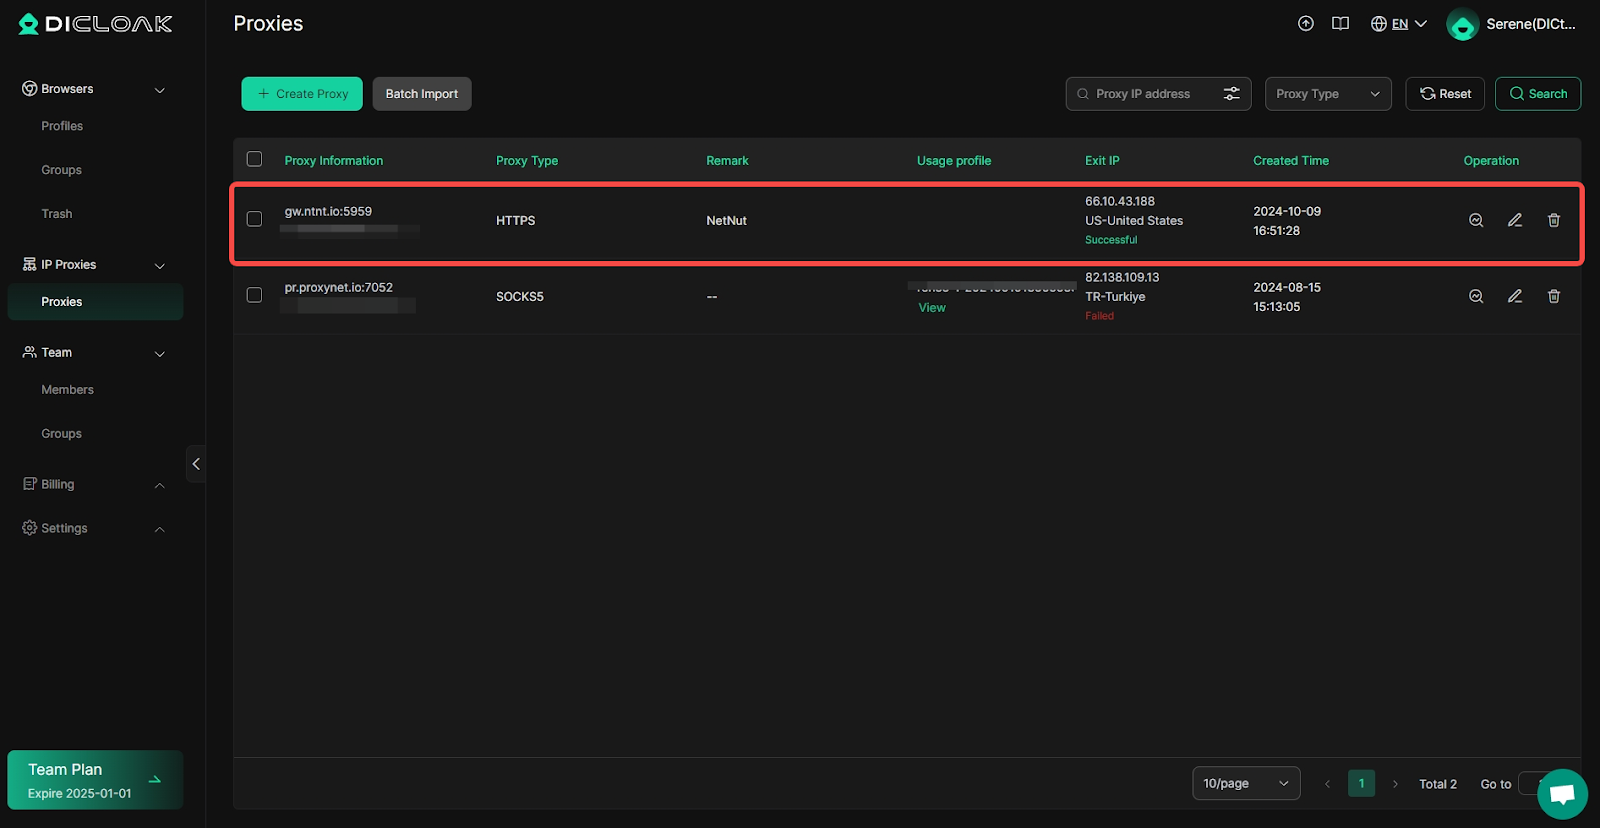Viewport: 1600px width, 828px height.
Task: Click the HTTPS proxy type cell
Action: [x=516, y=221]
